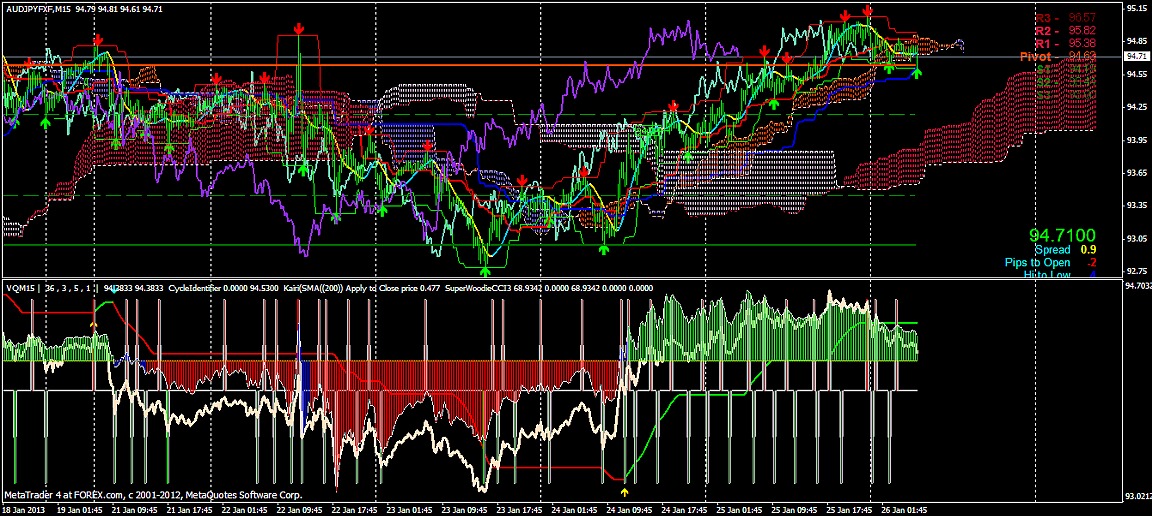Select the rightmost red down arrow at the chart top
1152x516 pixels.
868,10
